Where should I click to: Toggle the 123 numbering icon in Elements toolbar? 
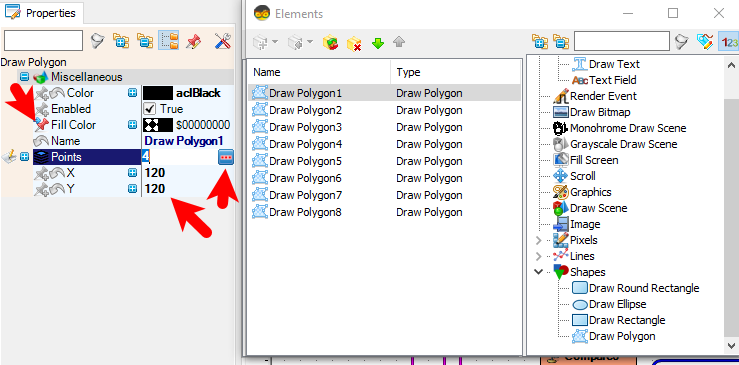click(729, 41)
